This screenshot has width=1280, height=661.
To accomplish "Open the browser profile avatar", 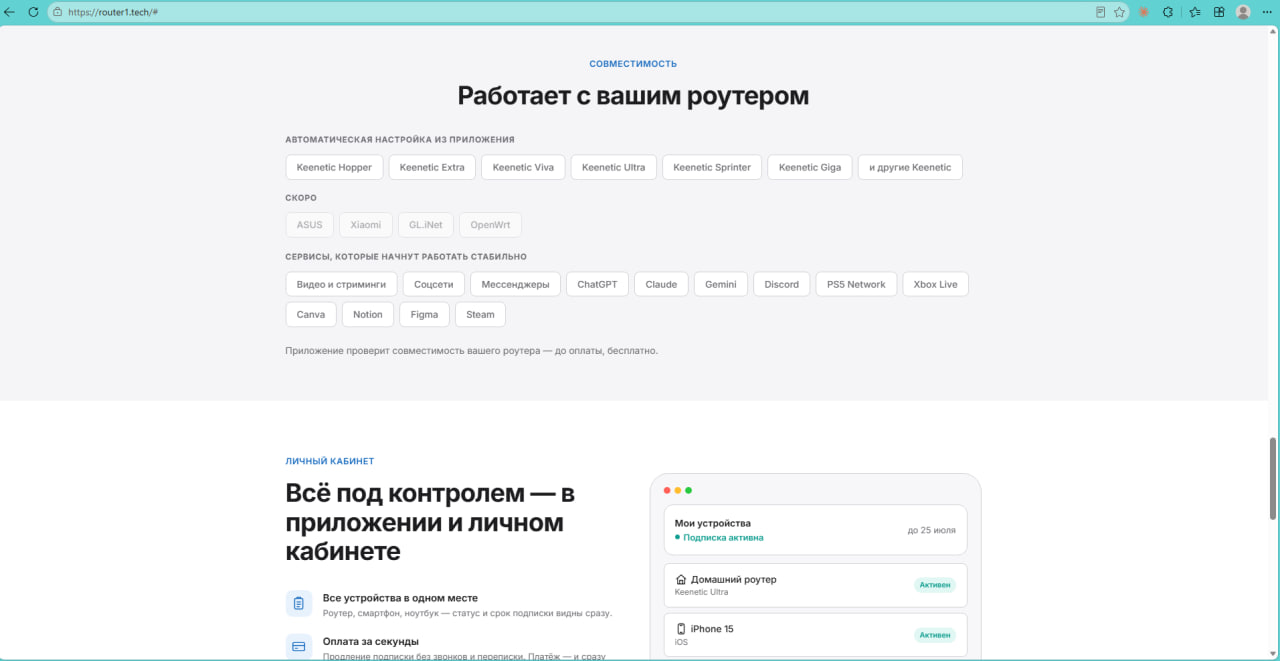I will tap(1243, 12).
